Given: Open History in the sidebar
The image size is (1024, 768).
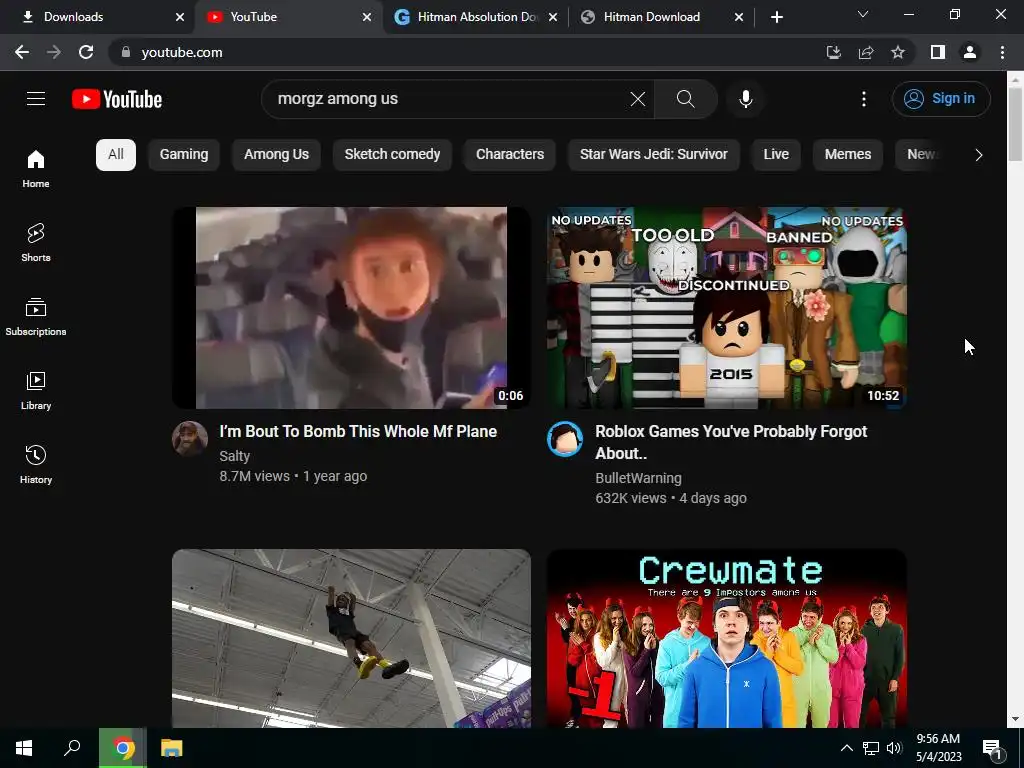Looking at the screenshot, I should pyautogui.click(x=36, y=464).
